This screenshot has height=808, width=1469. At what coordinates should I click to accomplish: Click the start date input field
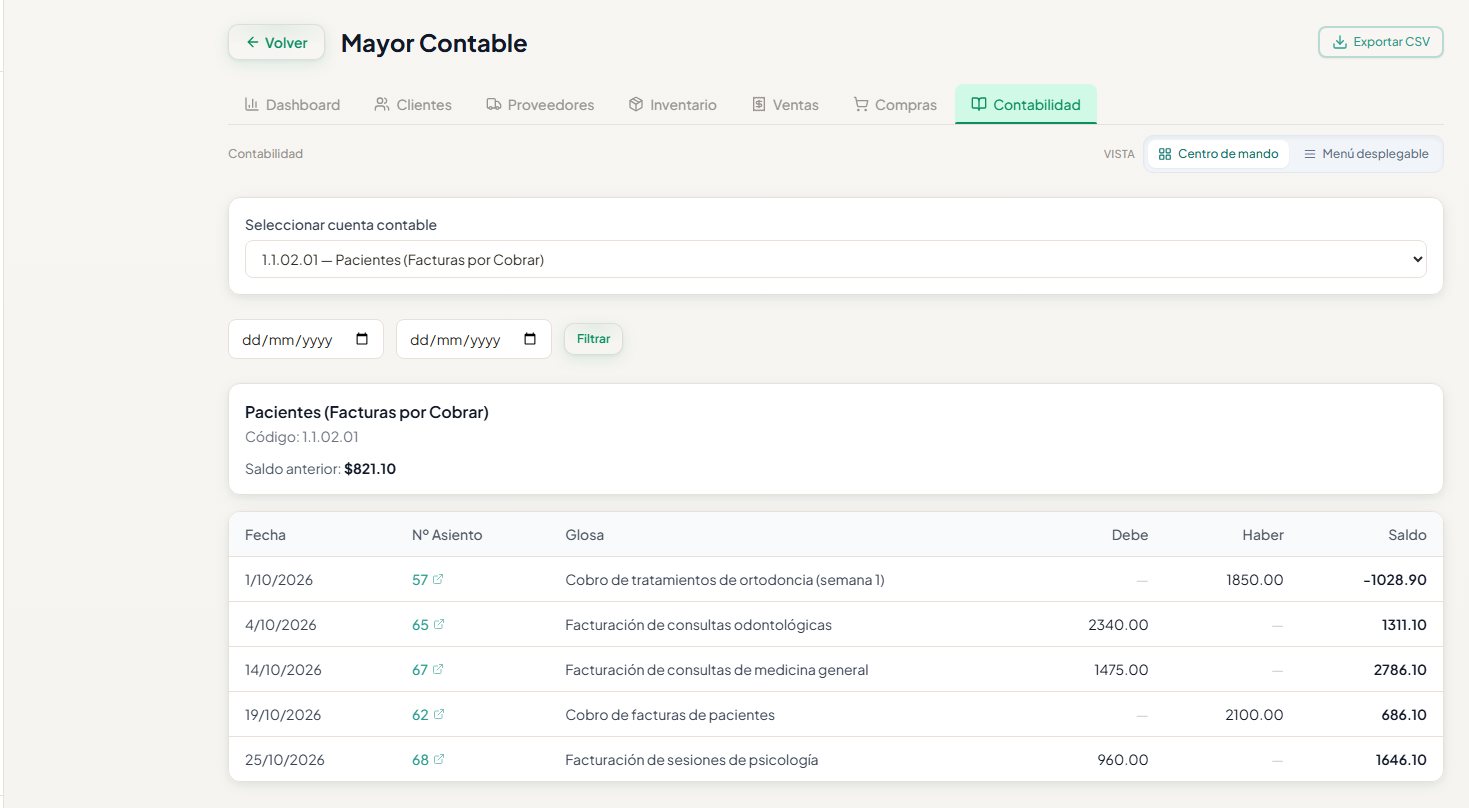pos(306,339)
